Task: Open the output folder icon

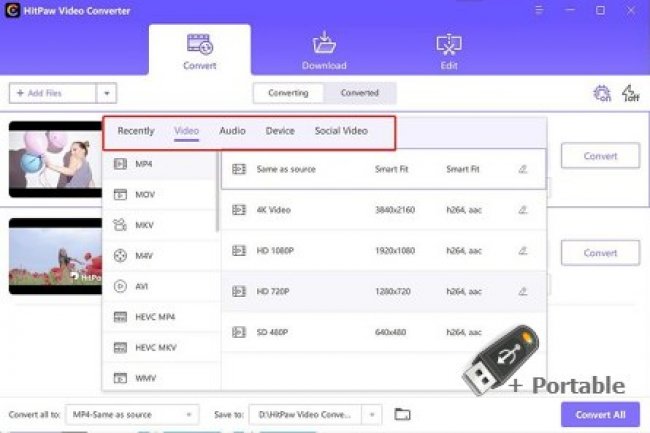Action: tap(402, 414)
